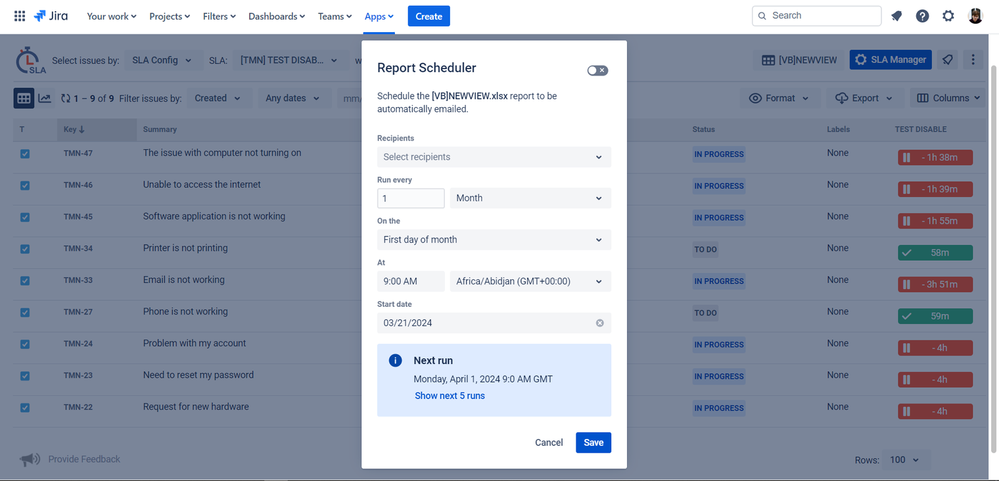Screen dimensions: 999x481
Task: Uncheck the TMN-45 row checkbox
Action: click(25, 217)
